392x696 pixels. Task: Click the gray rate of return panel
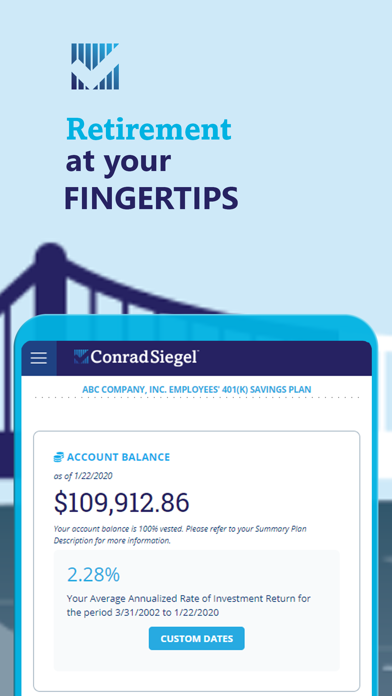tap(196, 610)
